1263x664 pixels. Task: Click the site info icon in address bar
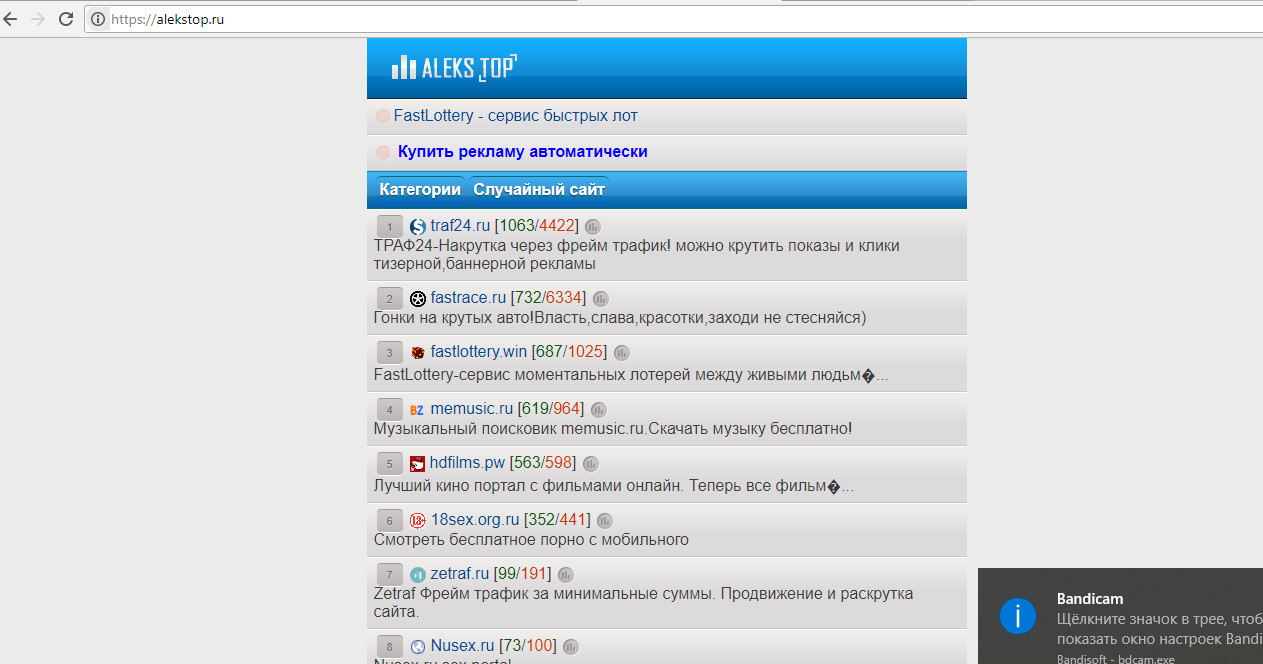point(98,19)
